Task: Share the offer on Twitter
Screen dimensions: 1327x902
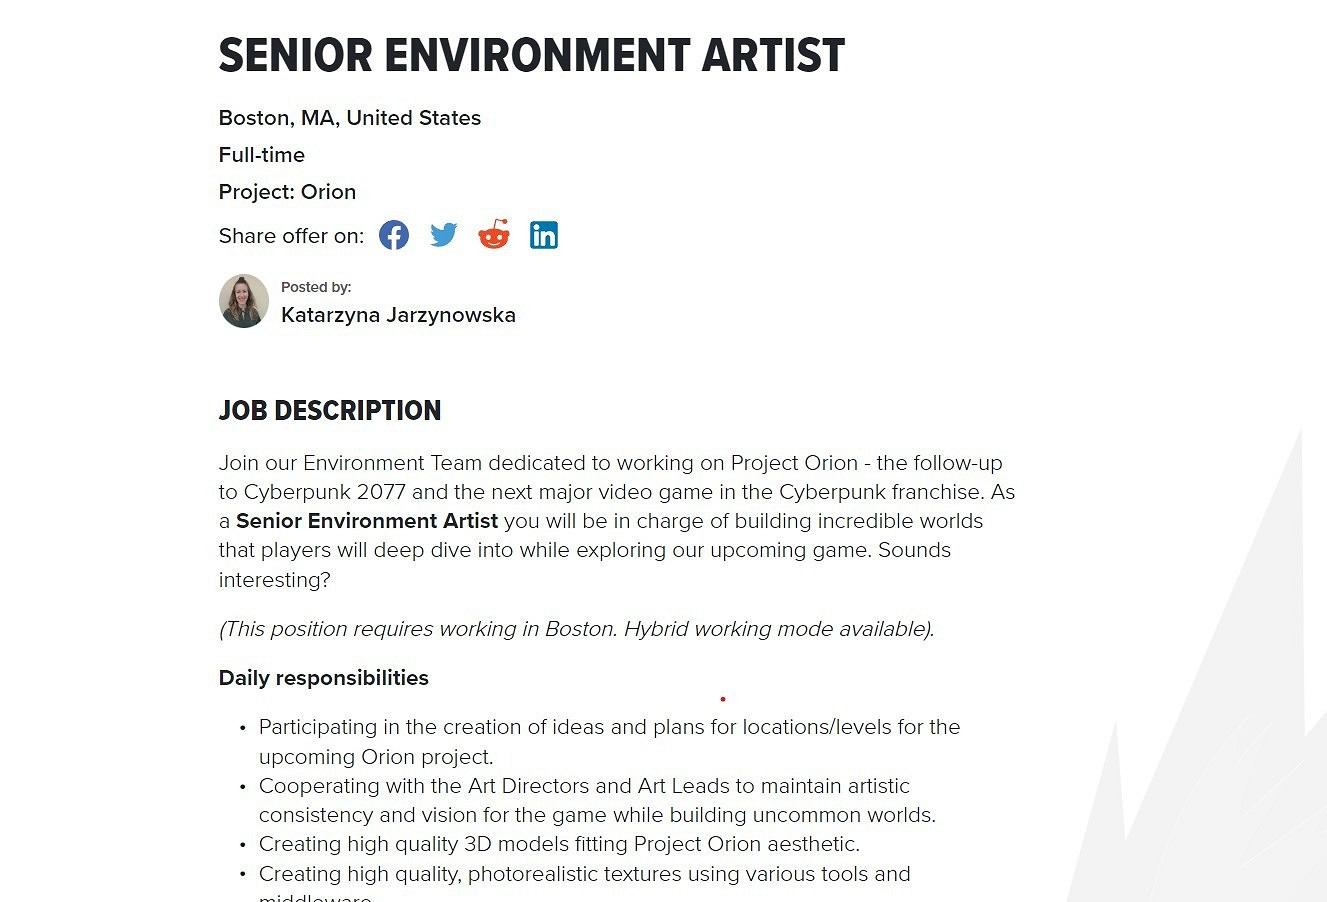Action: coord(444,235)
